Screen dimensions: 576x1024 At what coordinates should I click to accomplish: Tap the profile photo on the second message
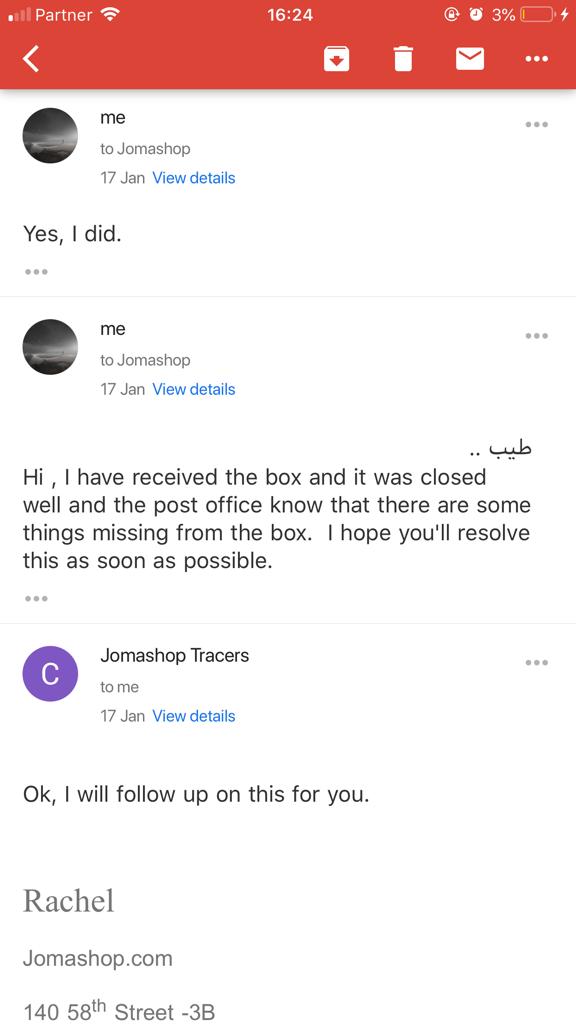click(x=50, y=347)
